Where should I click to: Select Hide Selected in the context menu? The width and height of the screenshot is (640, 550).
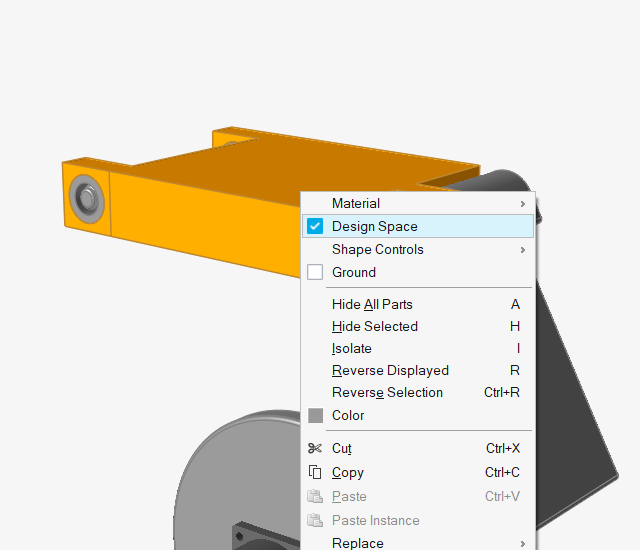(375, 326)
